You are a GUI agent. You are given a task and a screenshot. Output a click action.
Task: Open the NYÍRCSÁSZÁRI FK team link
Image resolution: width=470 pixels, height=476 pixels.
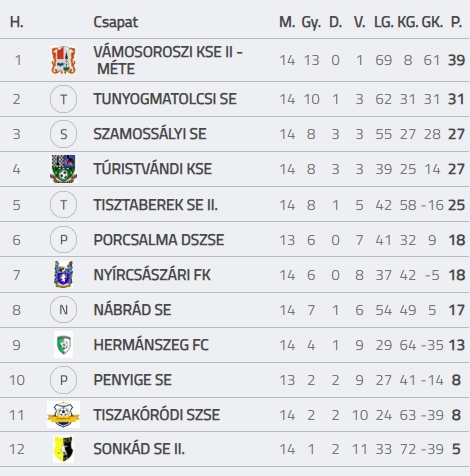[x=152, y=275]
